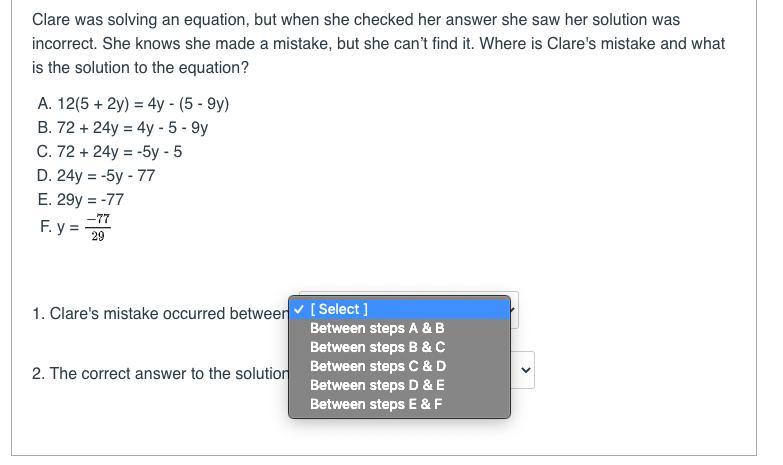Click the "2. The correct answer" question label
The width and height of the screenshot is (783, 465).
pos(160,373)
